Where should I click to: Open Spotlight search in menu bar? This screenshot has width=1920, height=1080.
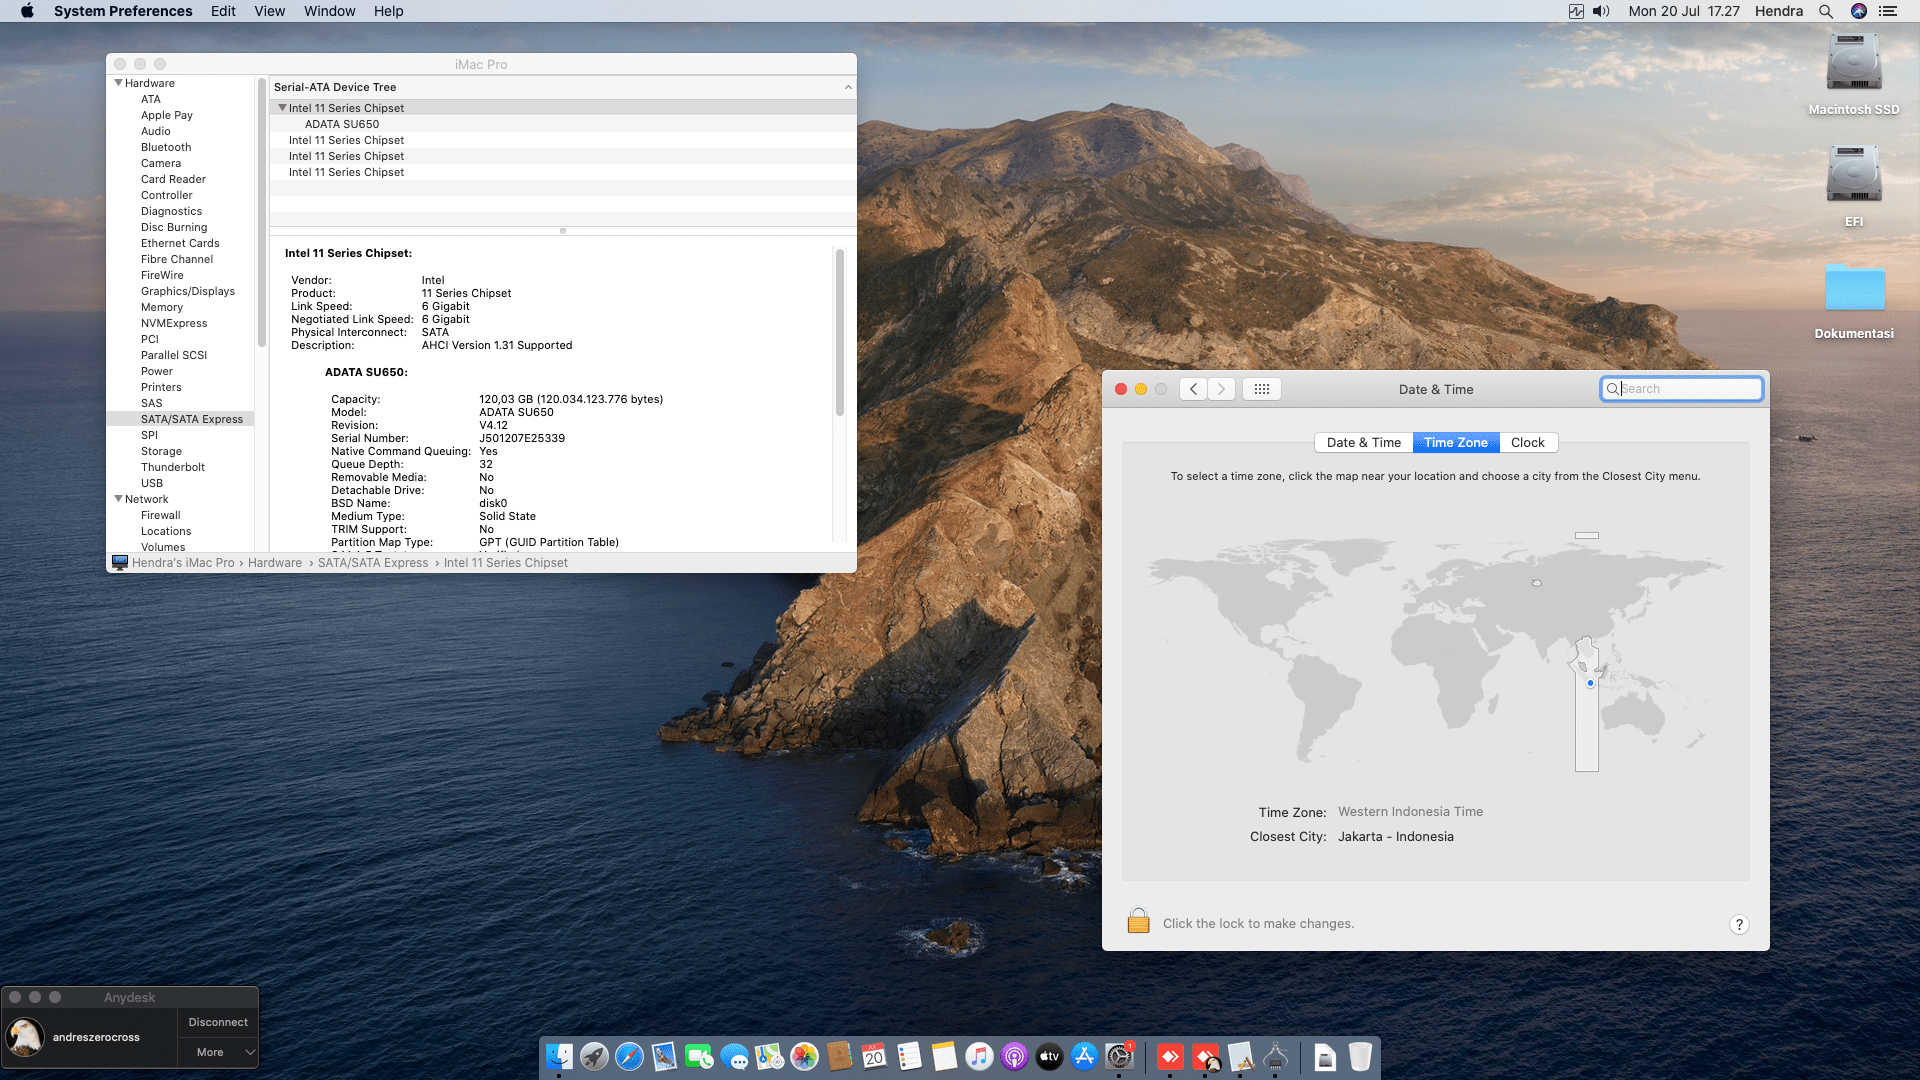click(x=1825, y=11)
